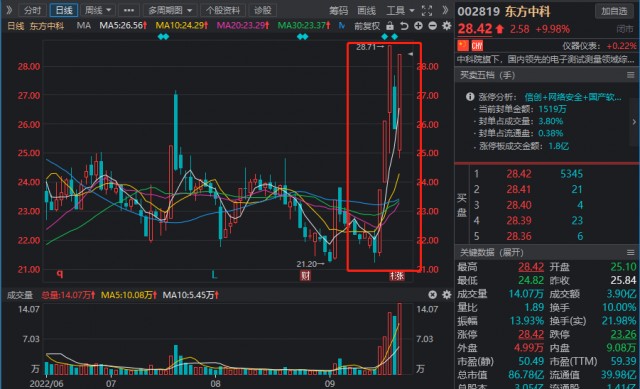Open chart settings via the top gear icon
The image size is (640, 389).
pyautogui.click(x=447, y=26)
